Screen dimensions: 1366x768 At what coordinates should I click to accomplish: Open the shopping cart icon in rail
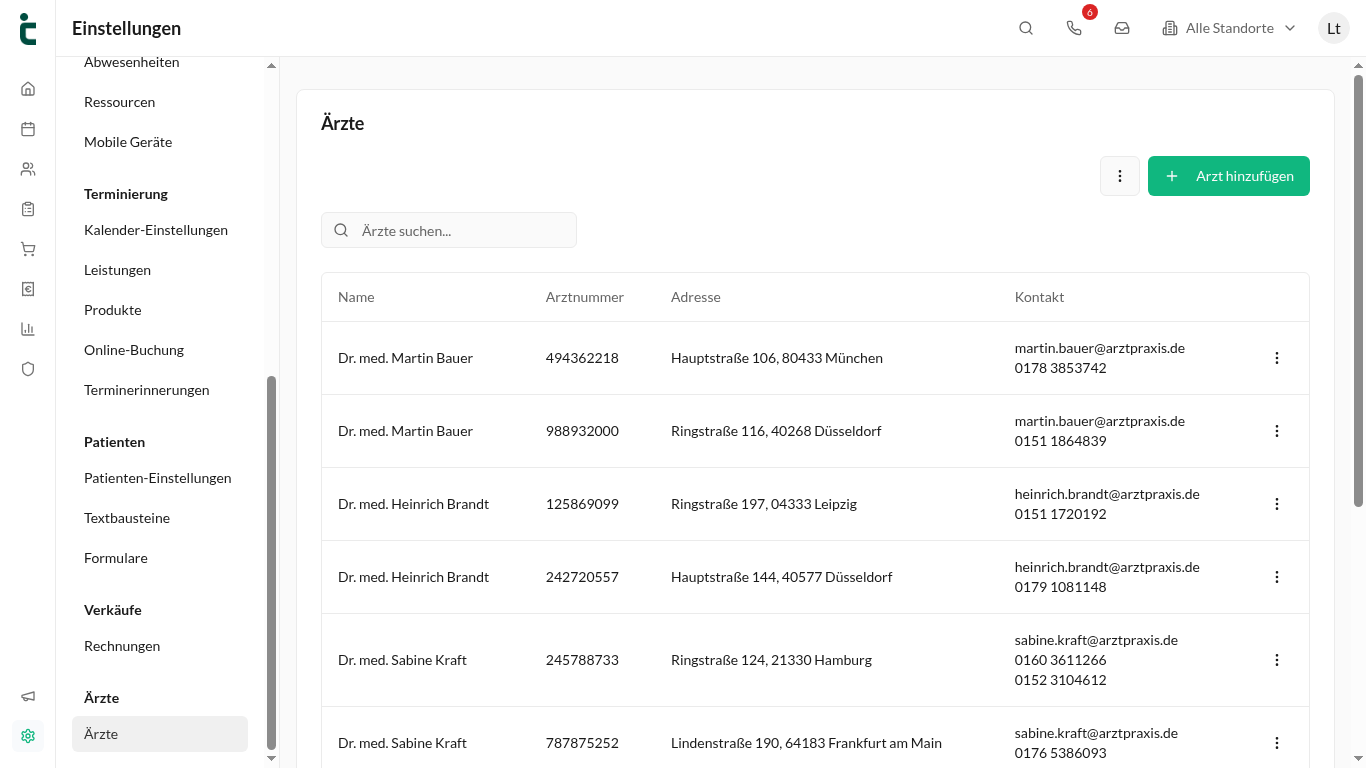tap(28, 249)
